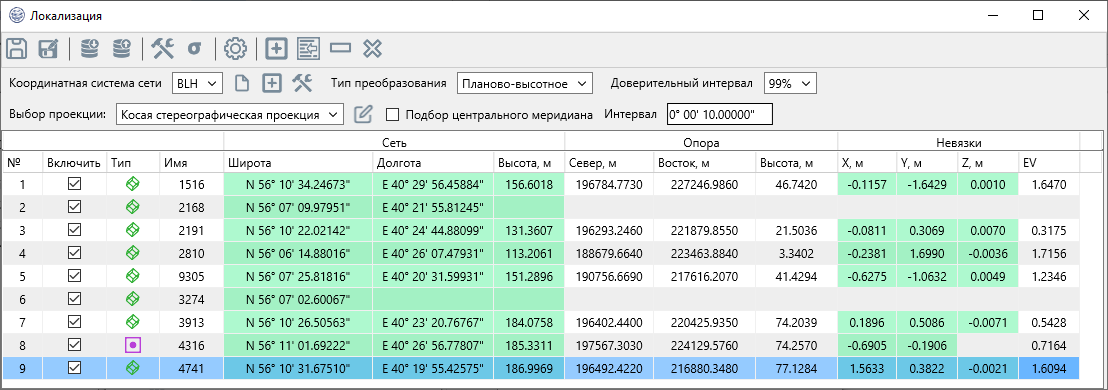Uncheck include checkbox for point 2810
Viewport: 1108px width, 390px height.
point(73,252)
